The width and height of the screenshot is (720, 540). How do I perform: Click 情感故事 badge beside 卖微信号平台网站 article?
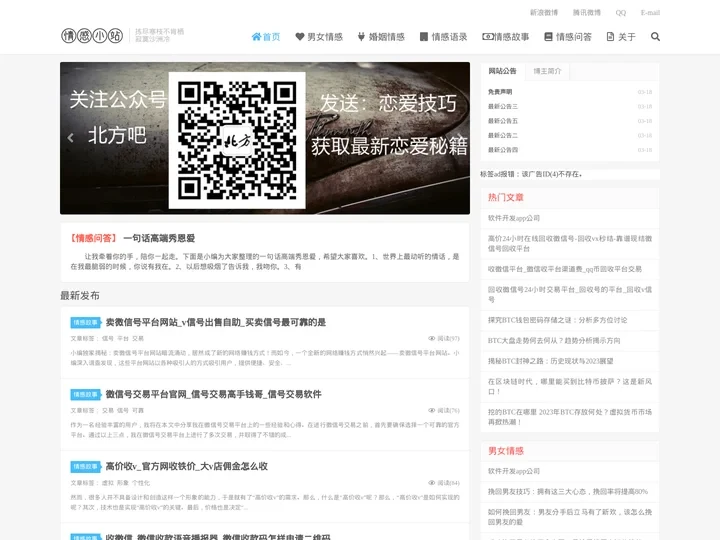(85, 322)
